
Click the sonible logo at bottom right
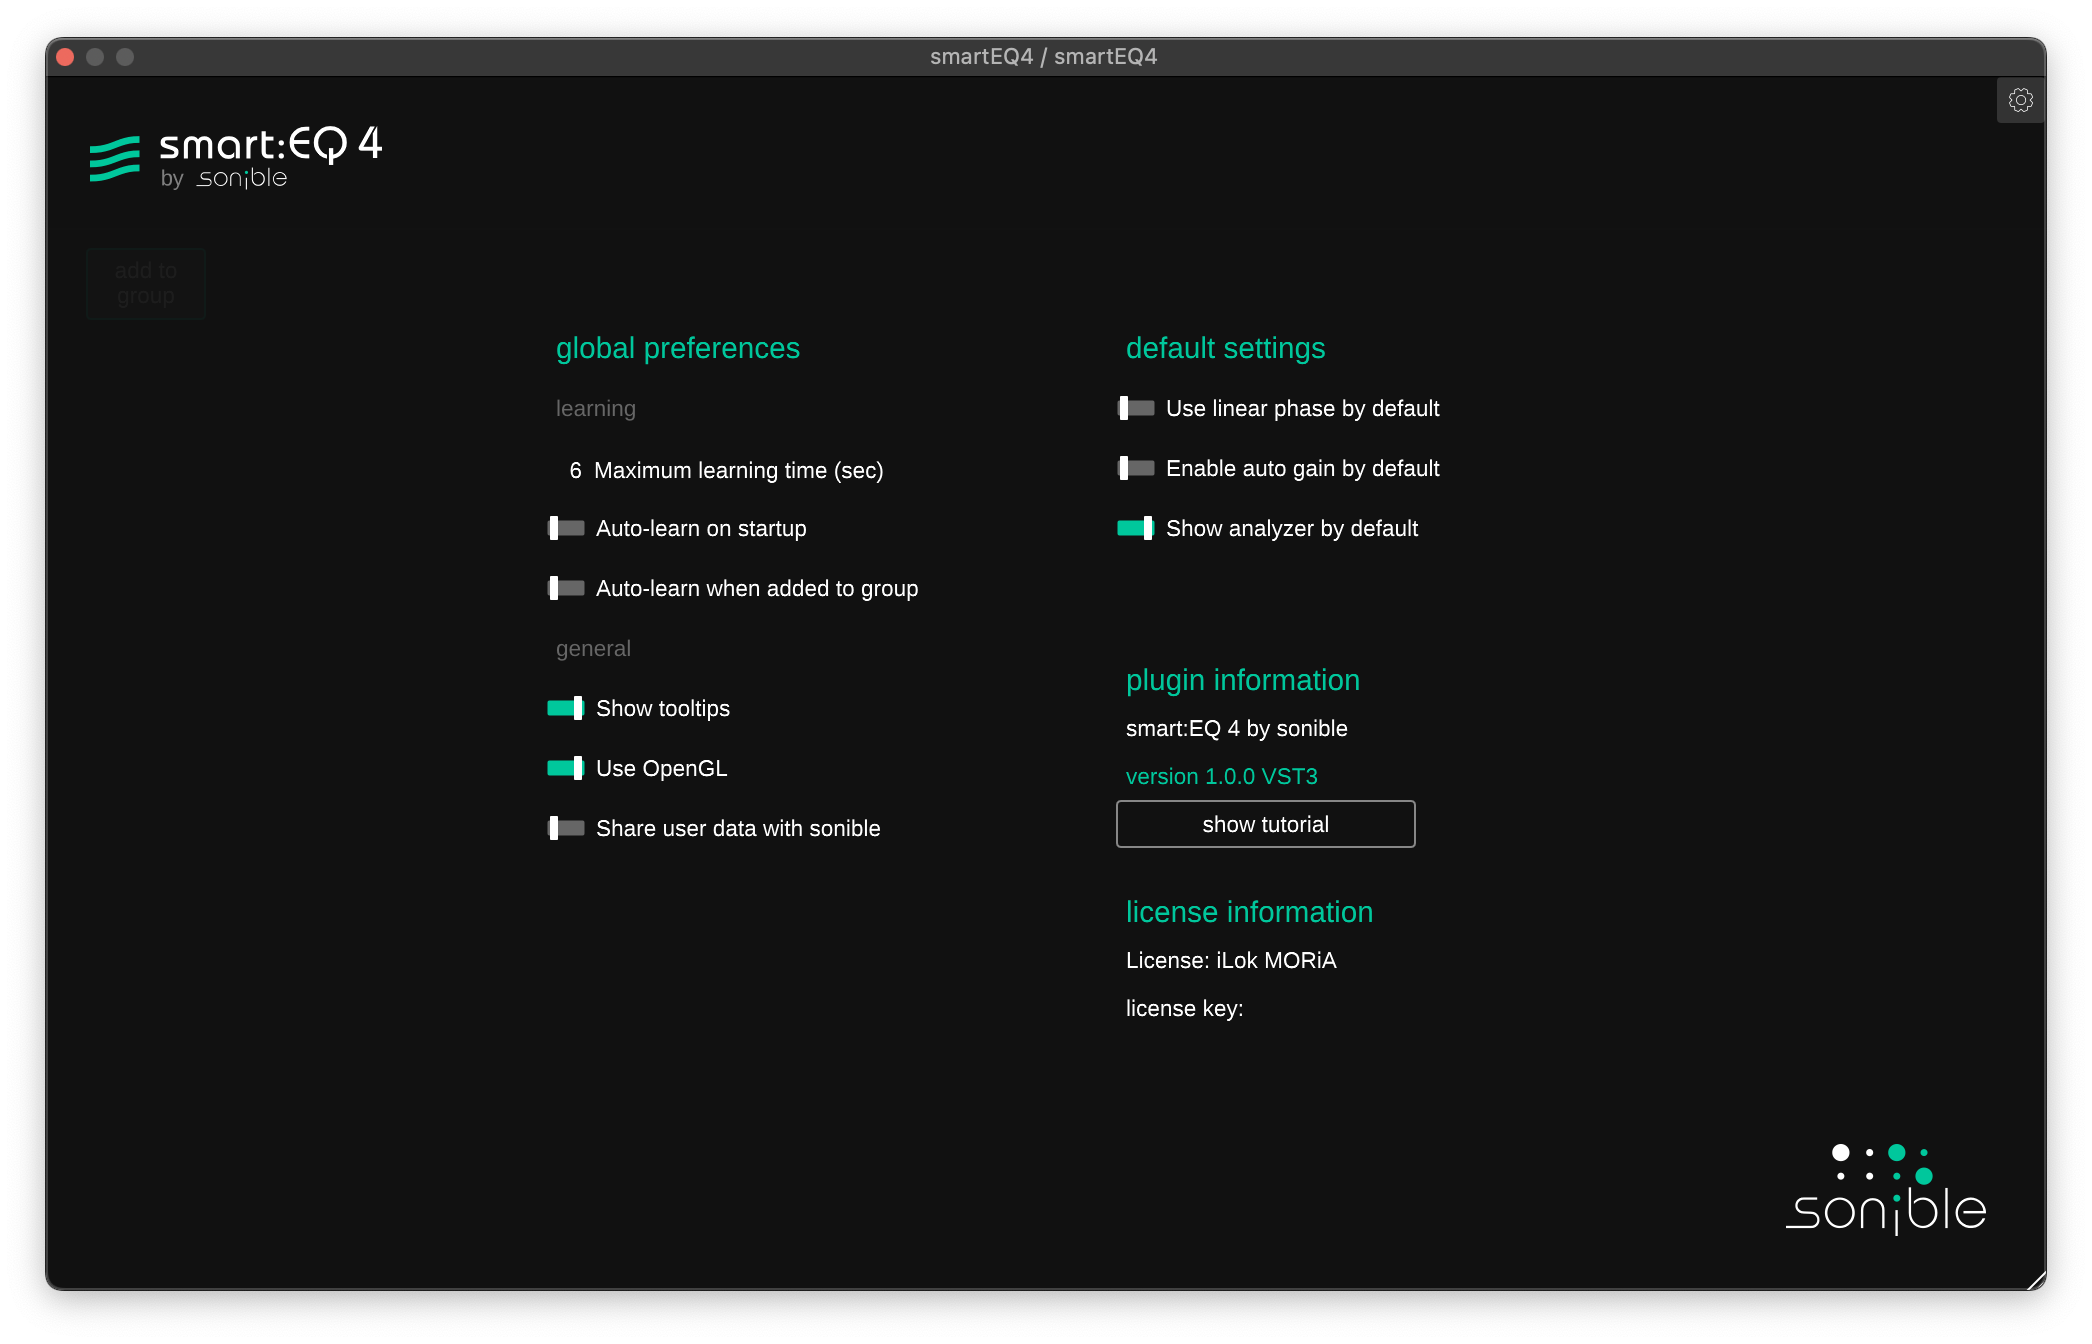coord(1885,1190)
